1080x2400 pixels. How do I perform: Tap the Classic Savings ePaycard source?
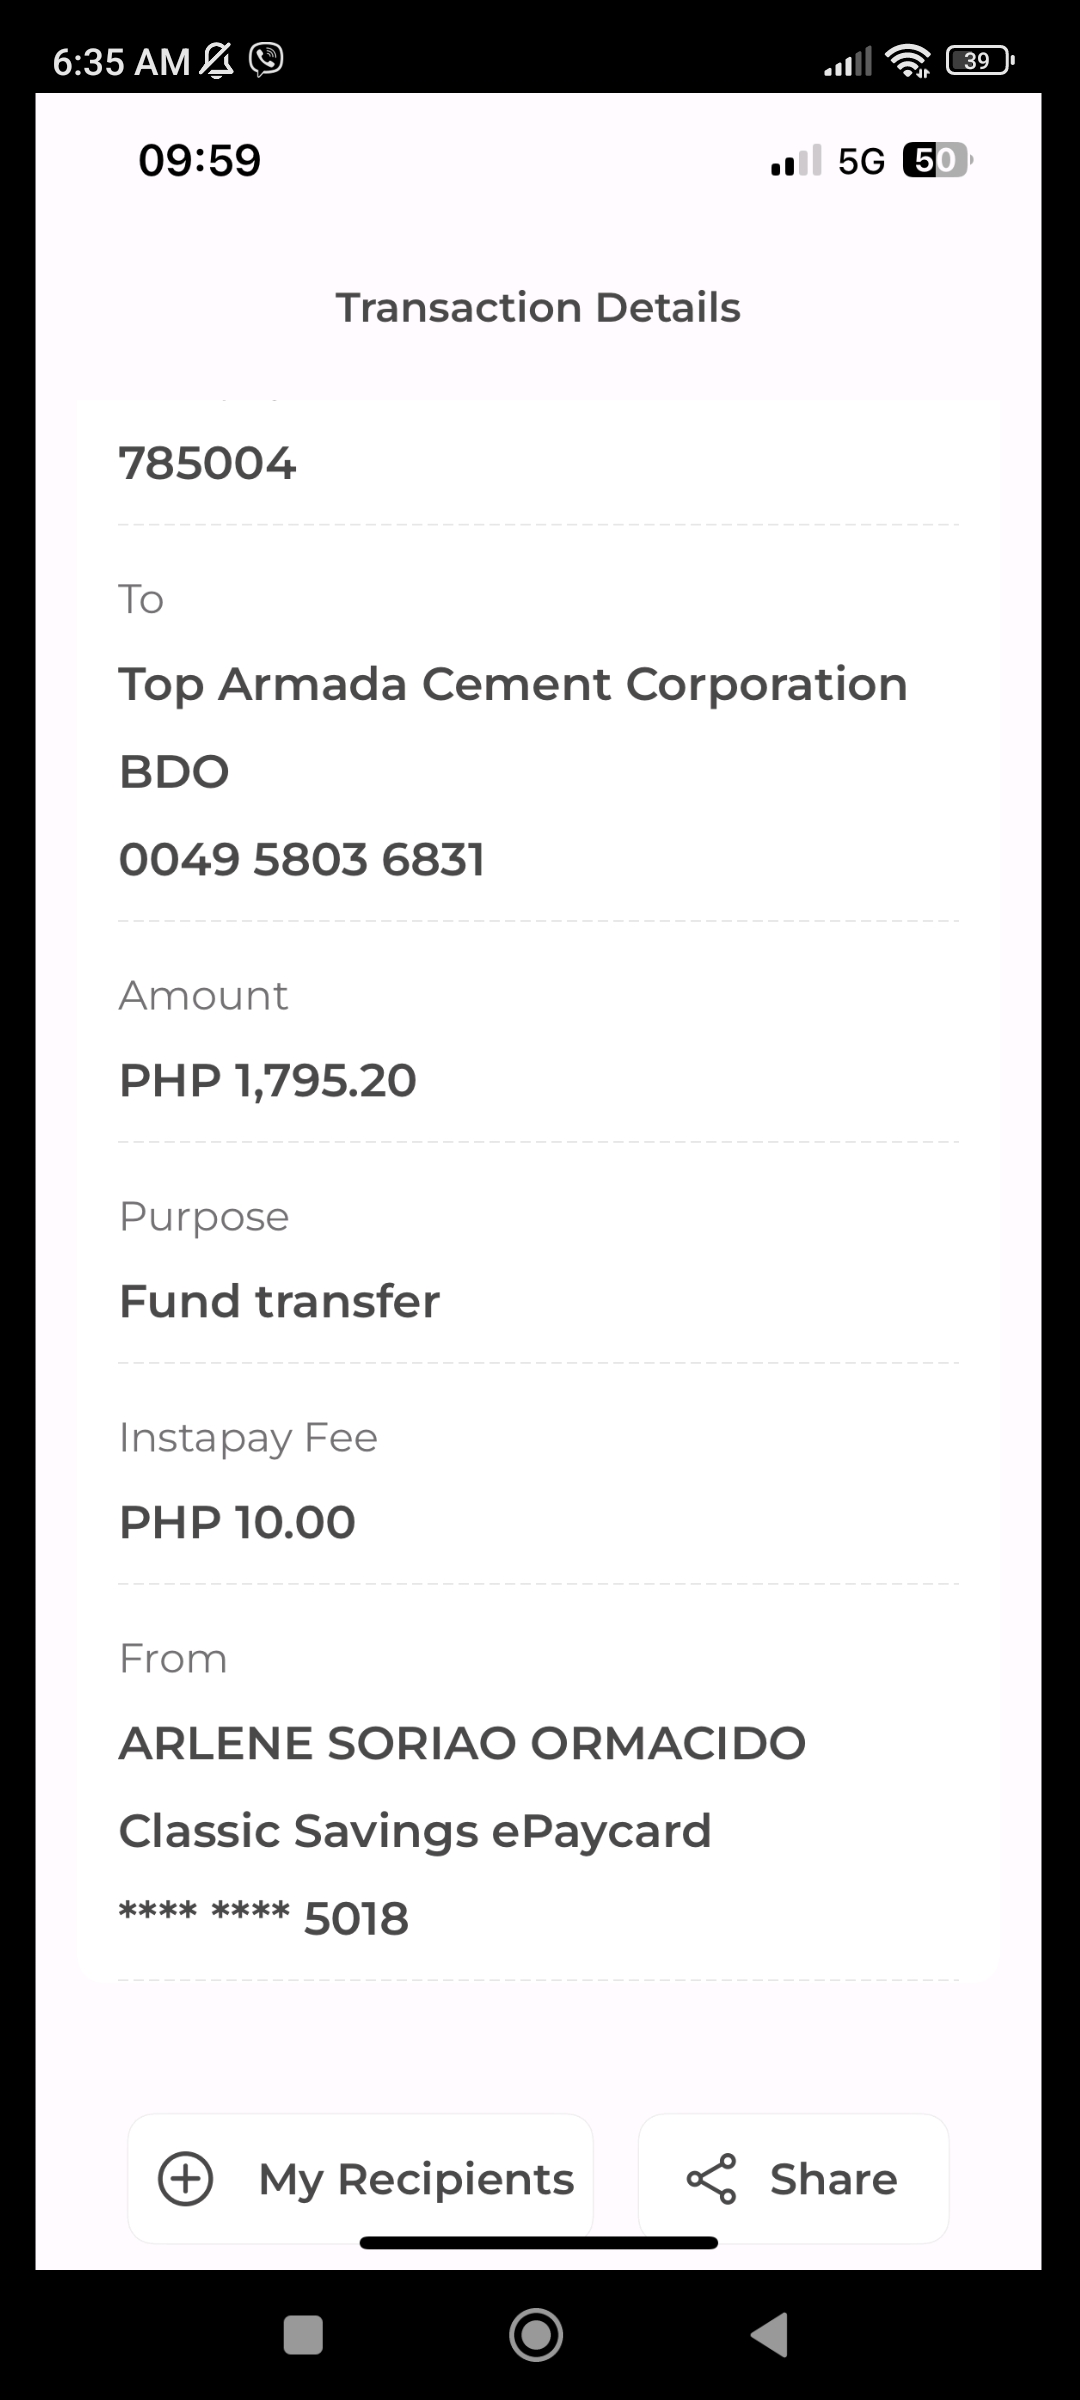click(x=415, y=1831)
